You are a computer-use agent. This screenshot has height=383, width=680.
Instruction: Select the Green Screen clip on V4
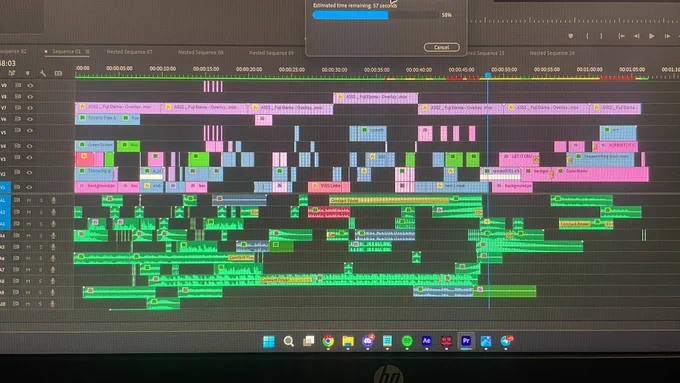click(x=95, y=145)
